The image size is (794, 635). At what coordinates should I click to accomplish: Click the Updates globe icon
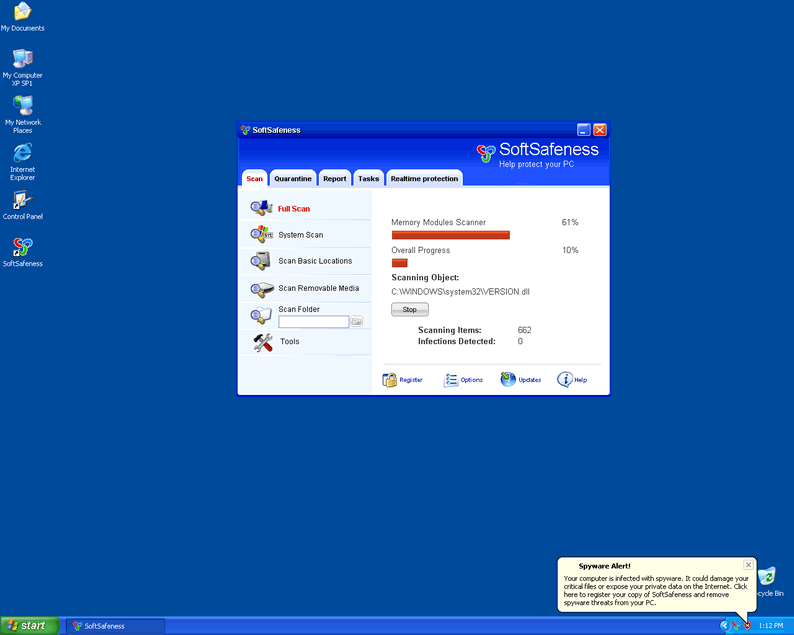click(x=508, y=380)
